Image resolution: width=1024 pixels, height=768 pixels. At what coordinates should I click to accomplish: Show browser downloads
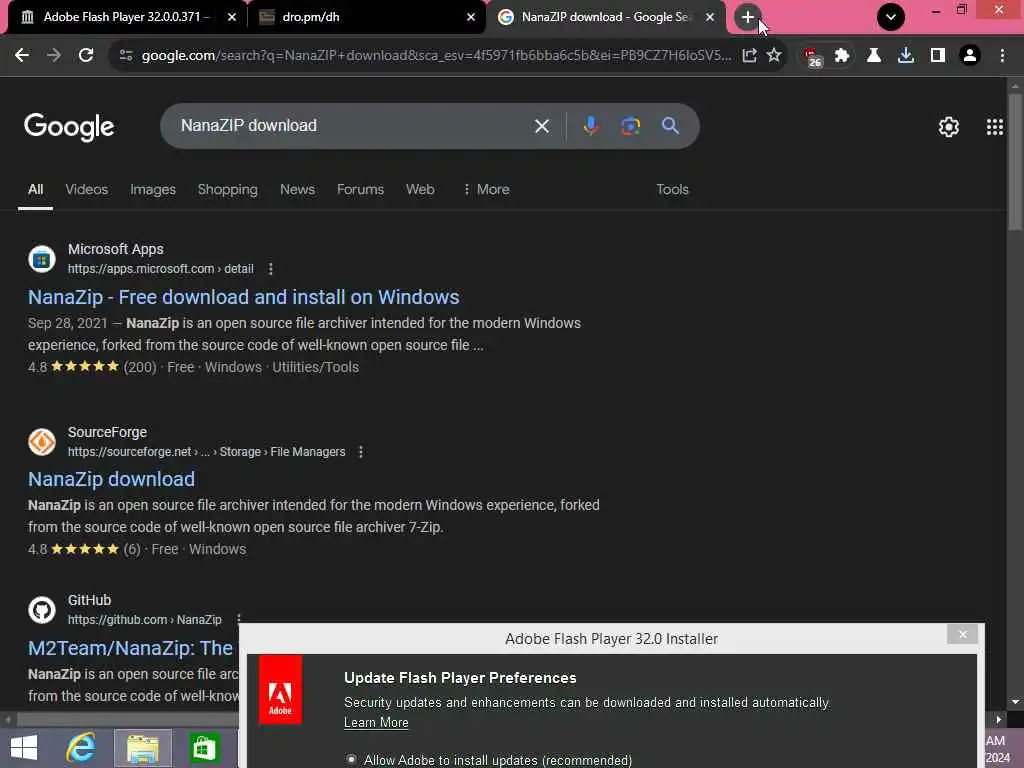click(x=906, y=56)
